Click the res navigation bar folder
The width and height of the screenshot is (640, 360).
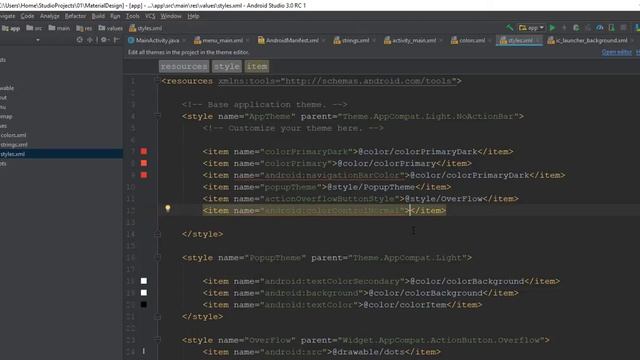tap(84, 28)
